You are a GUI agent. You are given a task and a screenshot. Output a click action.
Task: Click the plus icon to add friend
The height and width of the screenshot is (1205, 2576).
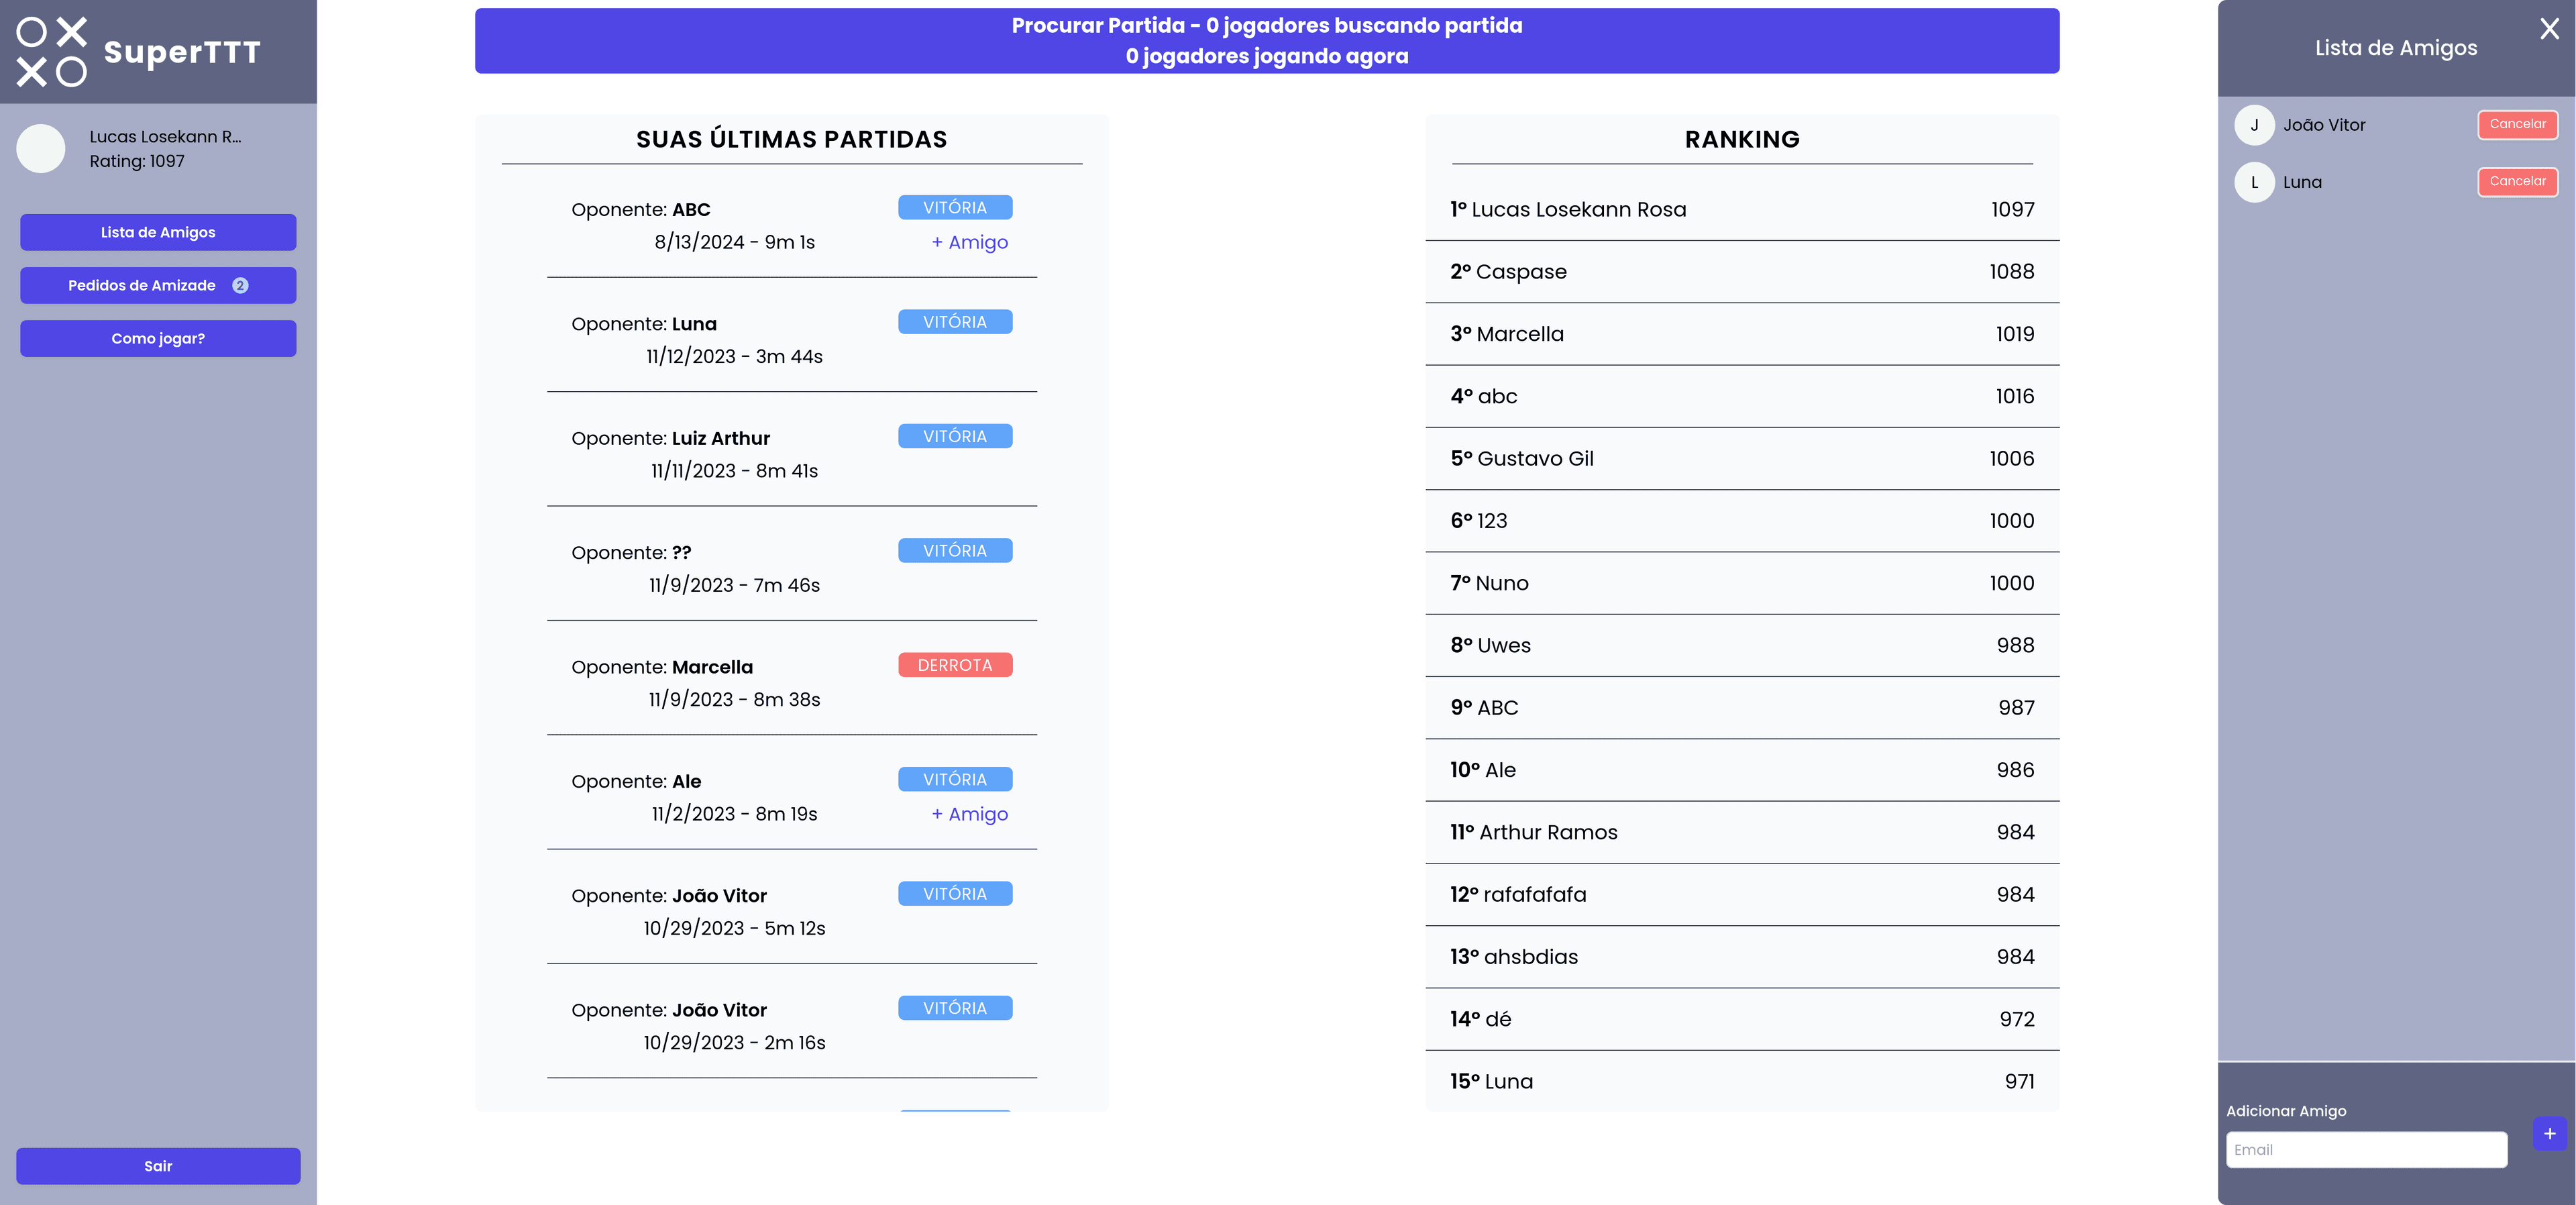[2549, 1133]
